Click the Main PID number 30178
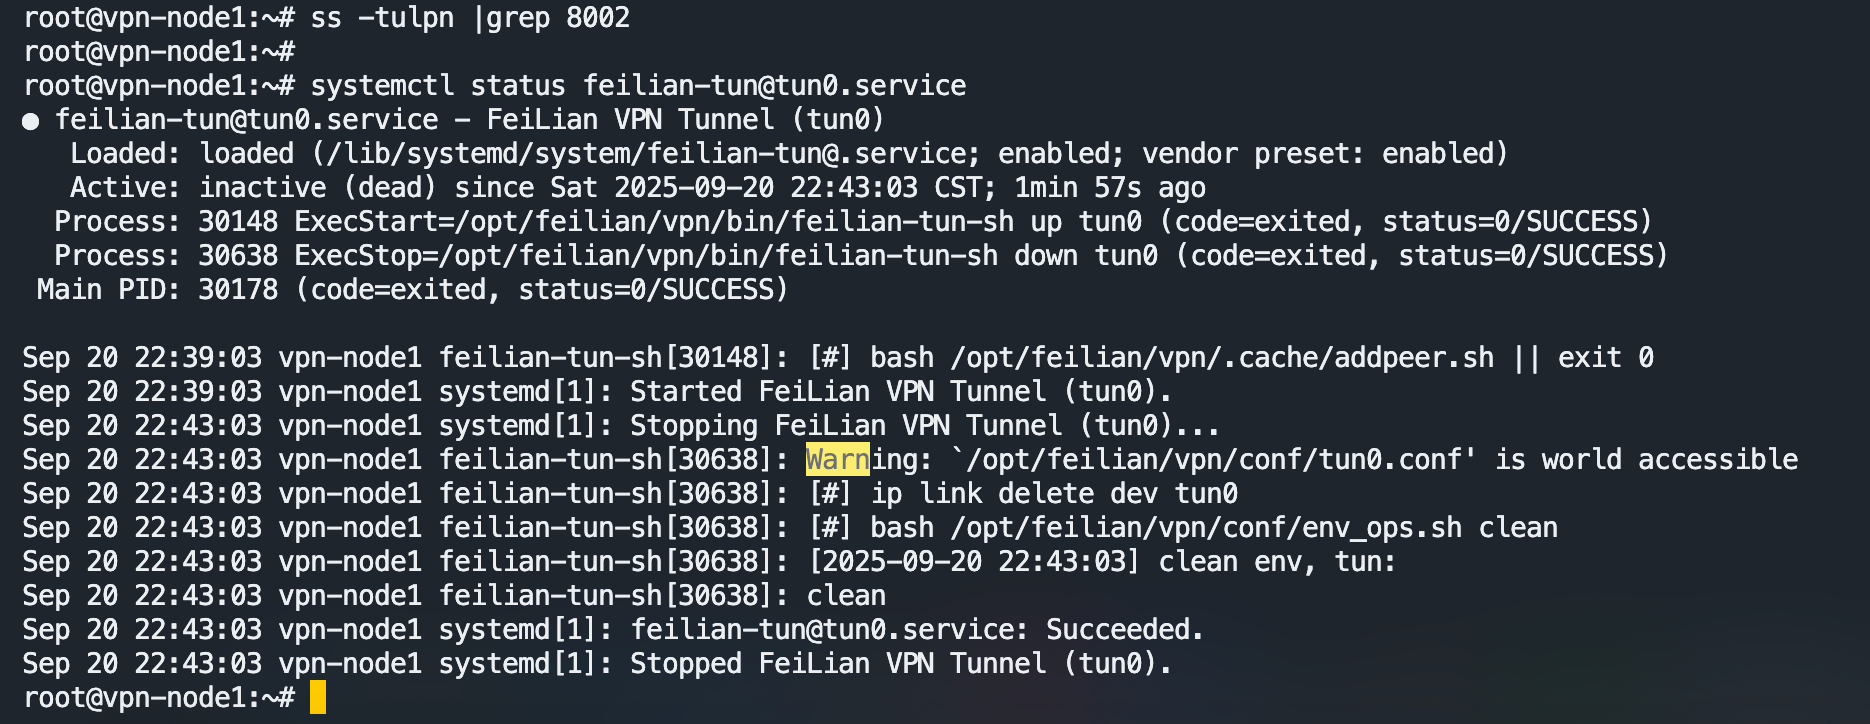 point(238,289)
